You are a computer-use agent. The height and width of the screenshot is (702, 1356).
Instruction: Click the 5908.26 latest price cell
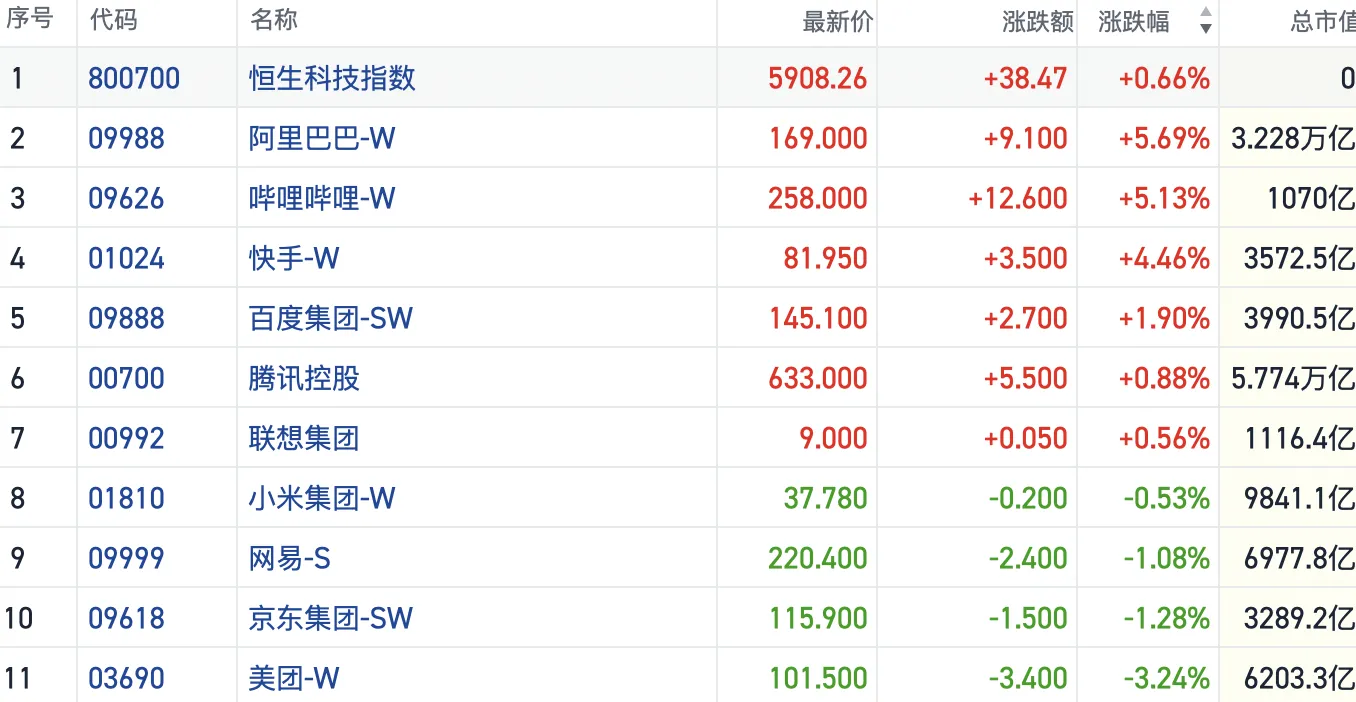(x=817, y=78)
